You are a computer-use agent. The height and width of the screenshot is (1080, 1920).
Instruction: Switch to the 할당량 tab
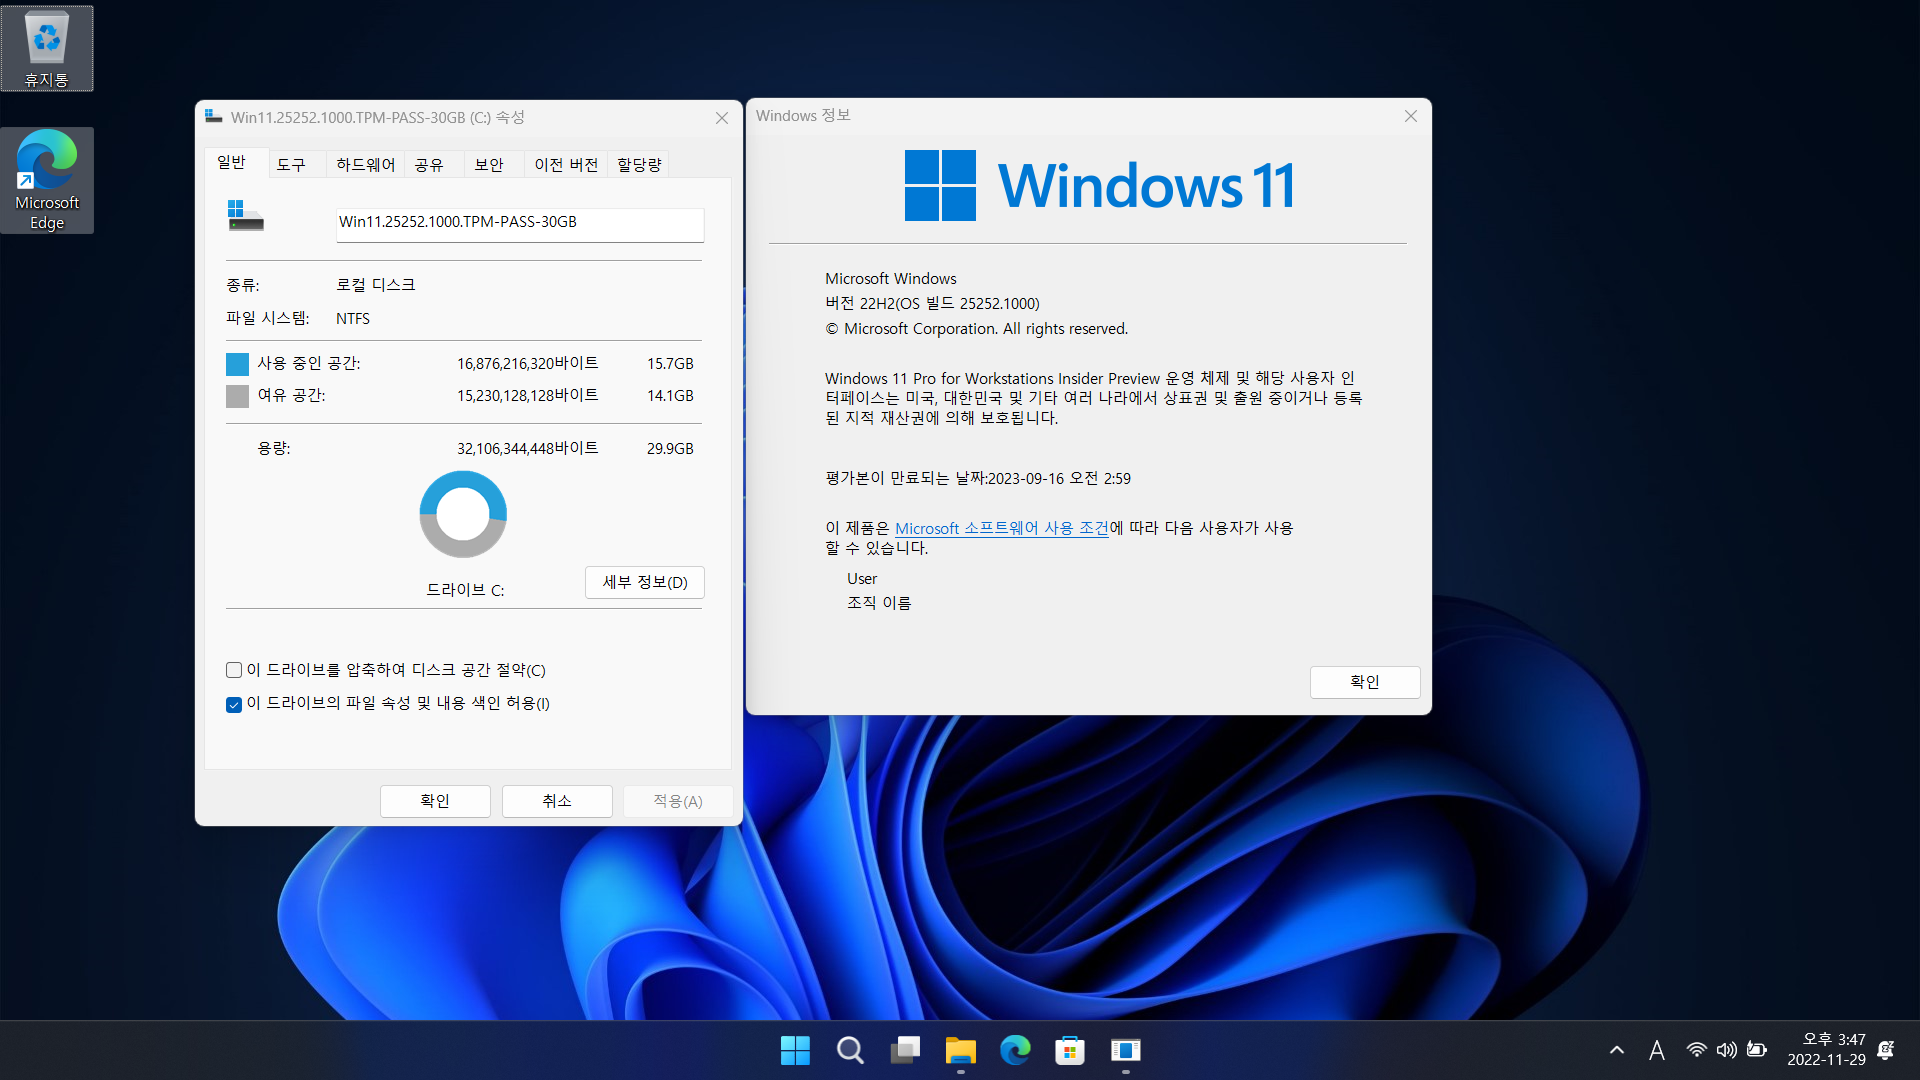point(639,165)
